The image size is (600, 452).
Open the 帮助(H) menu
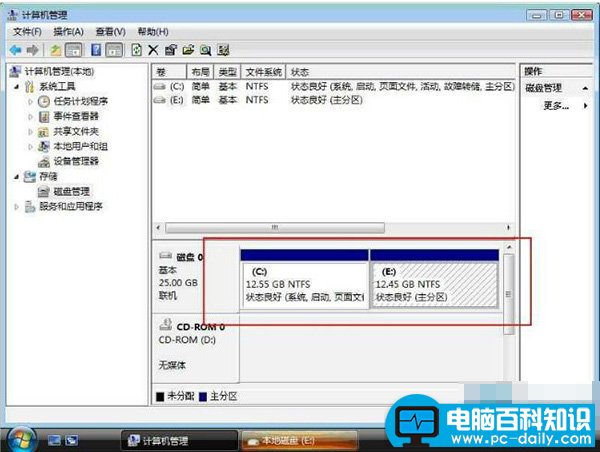coord(153,32)
